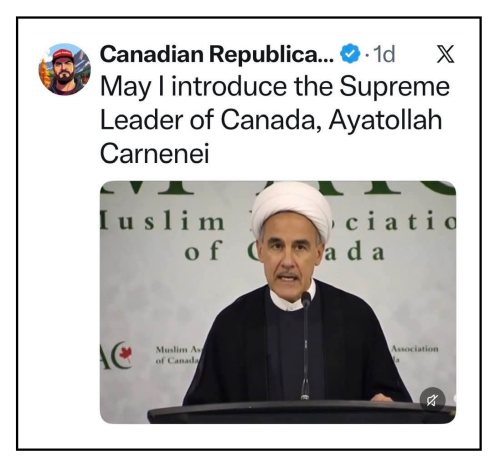This screenshot has width=500, height=464.
Task: Click the word Carnenei in the post text
Action: [x=155, y=153]
